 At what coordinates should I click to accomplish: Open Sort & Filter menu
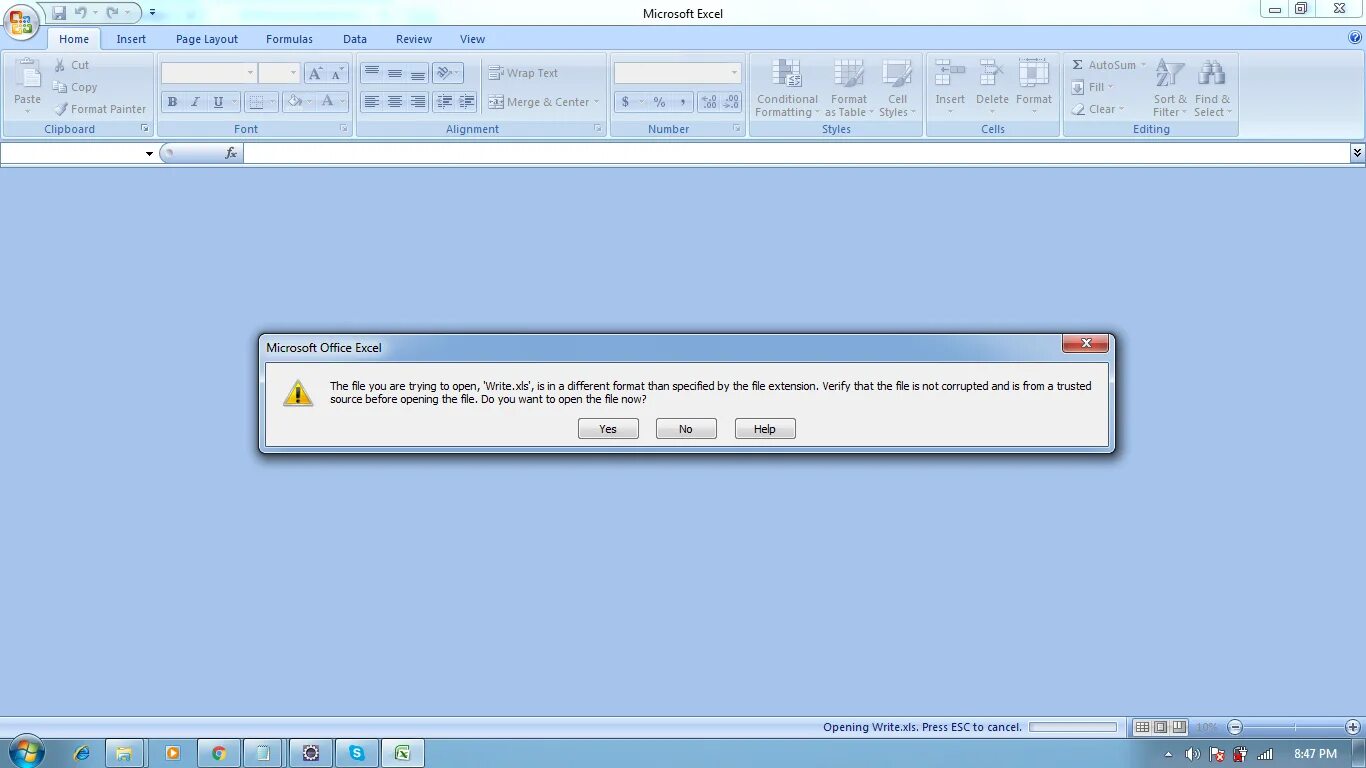1170,88
